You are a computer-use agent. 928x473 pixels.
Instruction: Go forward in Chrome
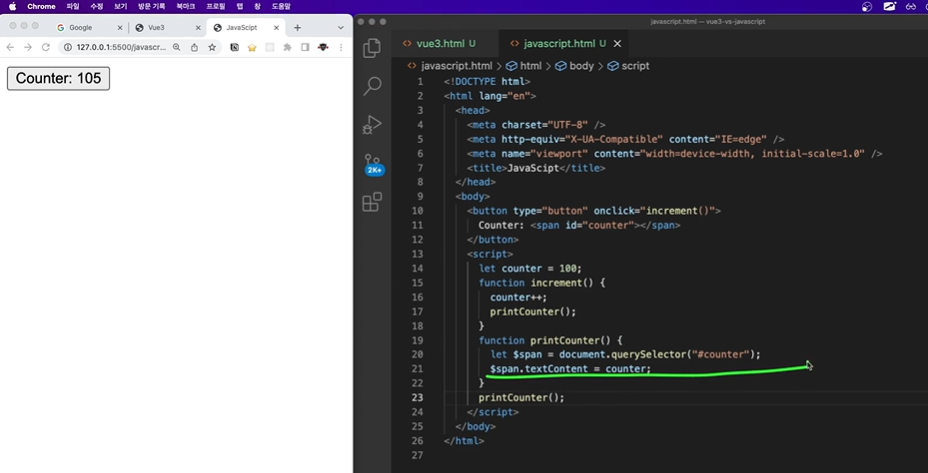[x=28, y=47]
